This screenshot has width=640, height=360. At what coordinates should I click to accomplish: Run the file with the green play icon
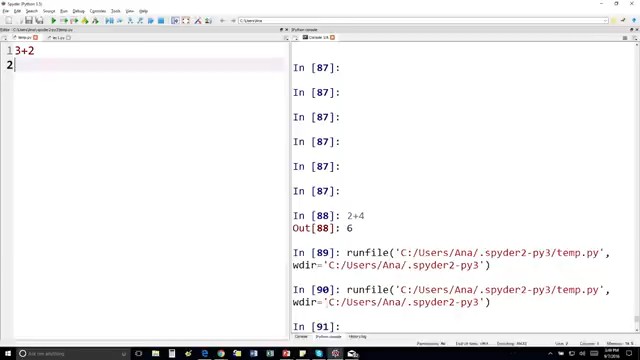pyautogui.click(x=53, y=20)
